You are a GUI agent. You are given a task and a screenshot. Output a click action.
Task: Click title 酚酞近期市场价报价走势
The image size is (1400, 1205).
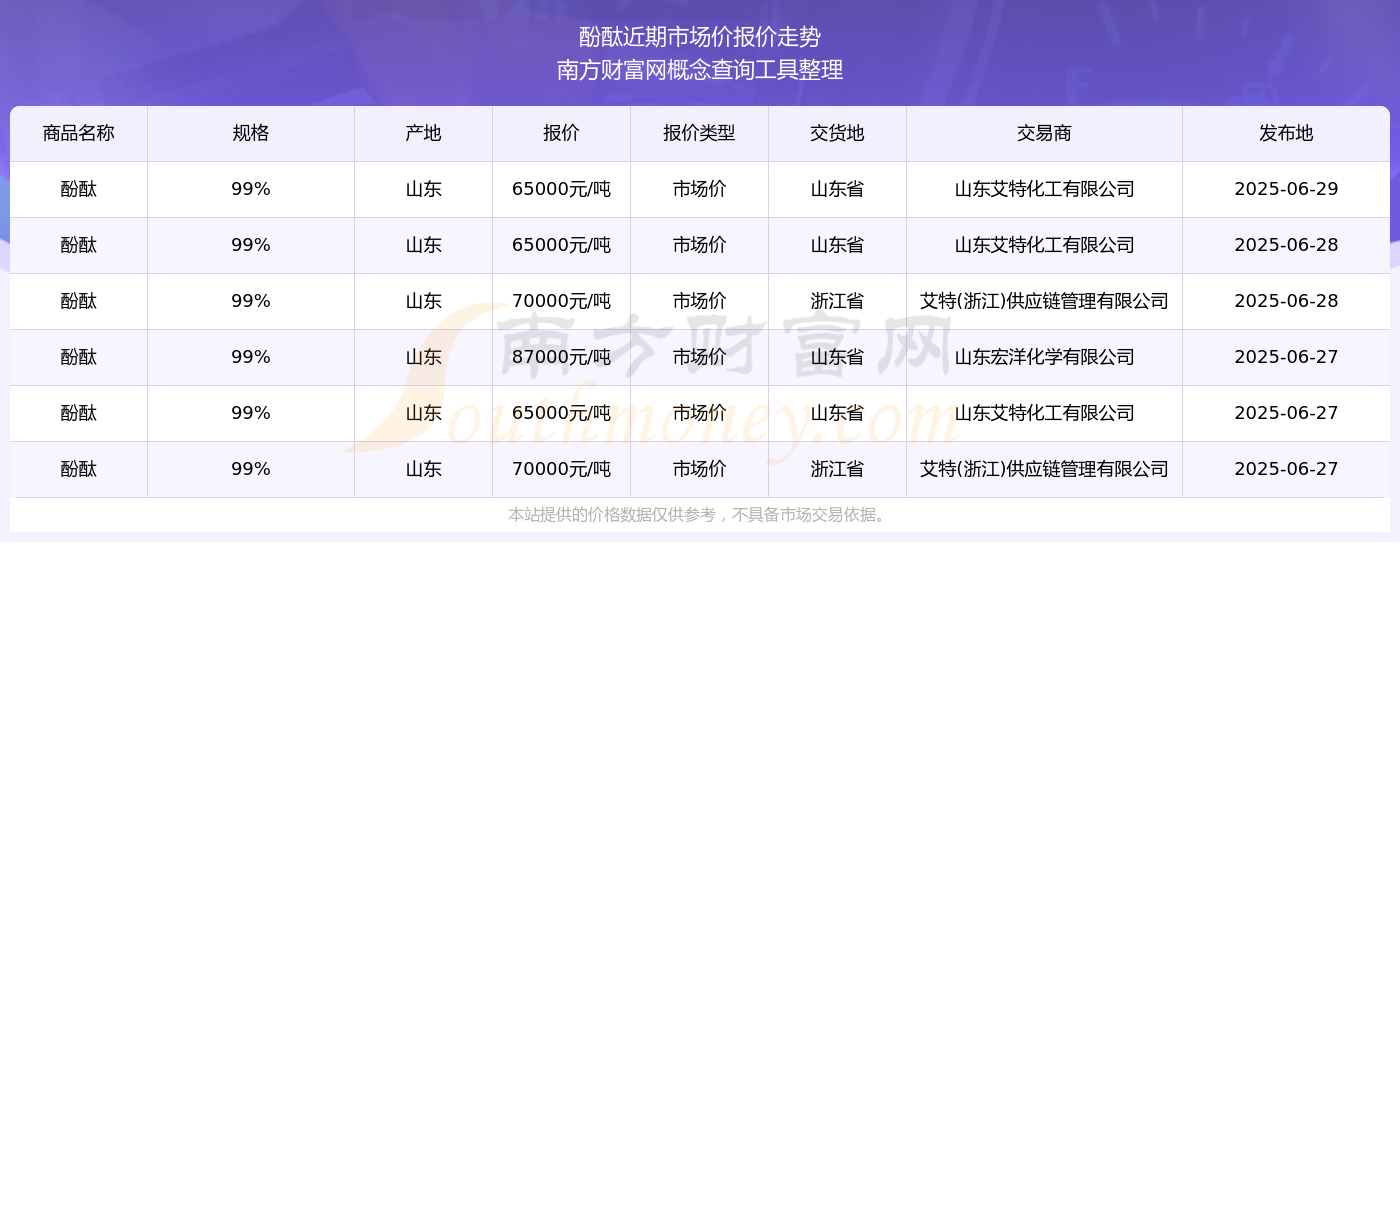[x=700, y=37]
